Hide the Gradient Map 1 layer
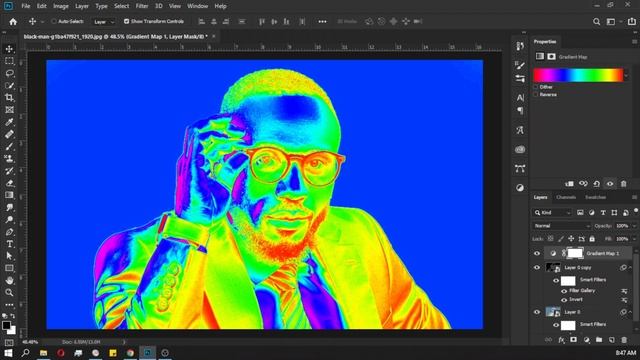 (x=537, y=253)
